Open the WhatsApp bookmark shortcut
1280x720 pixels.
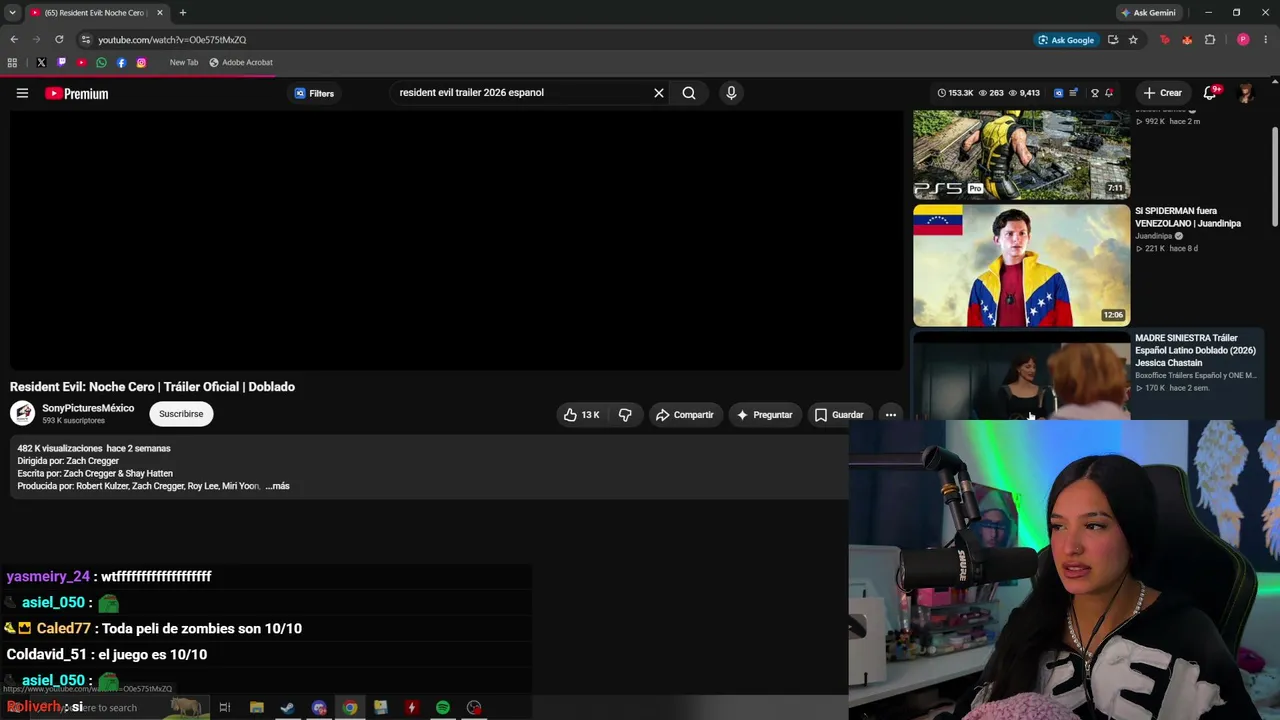[101, 62]
